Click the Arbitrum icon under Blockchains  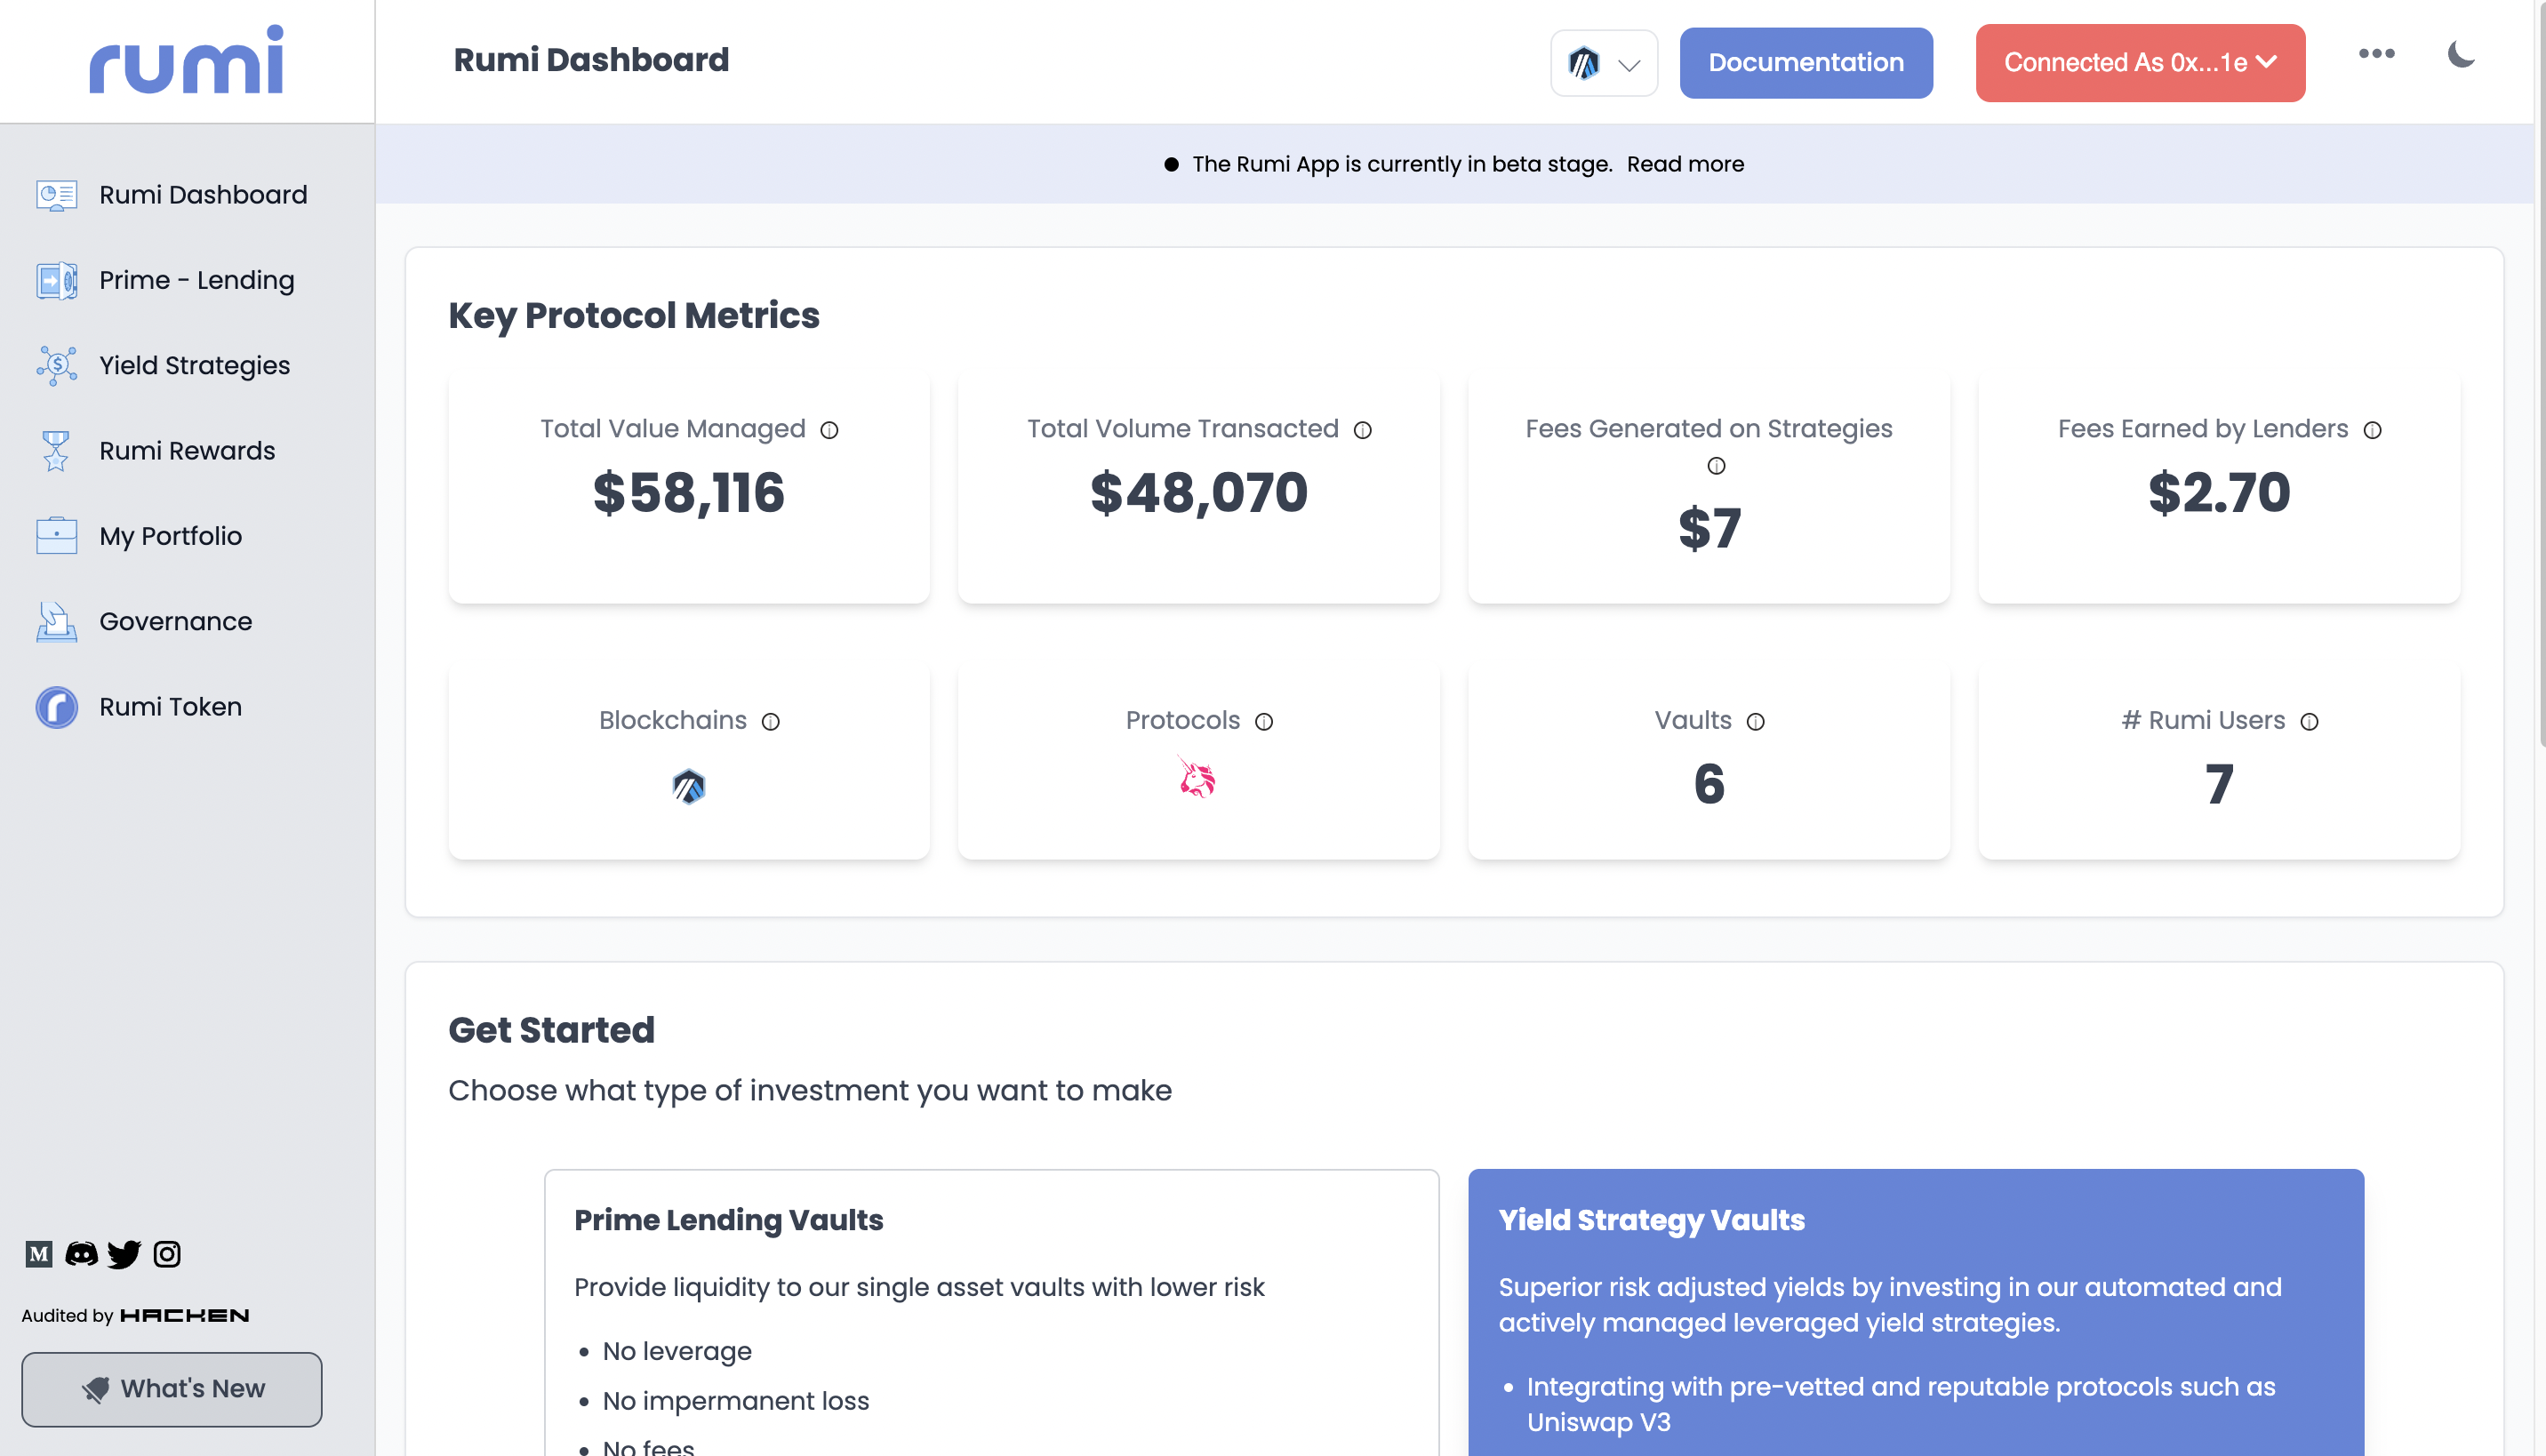[688, 787]
